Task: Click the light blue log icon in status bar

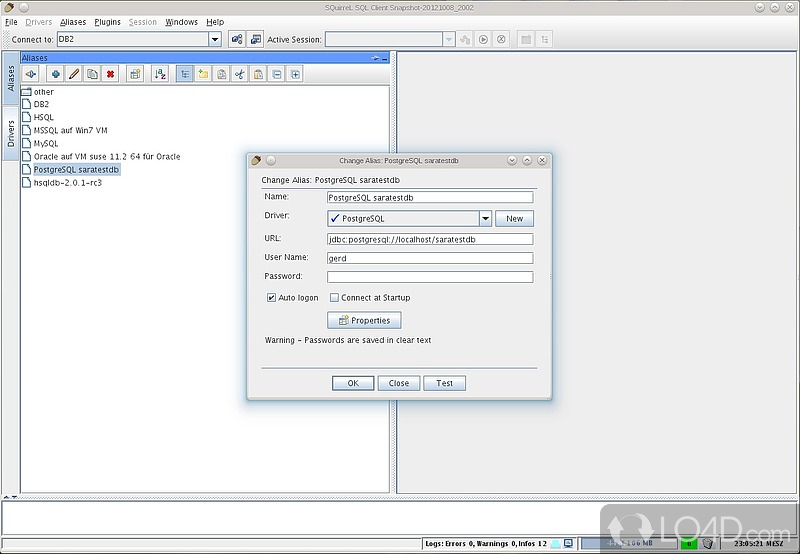Action: tap(556, 544)
